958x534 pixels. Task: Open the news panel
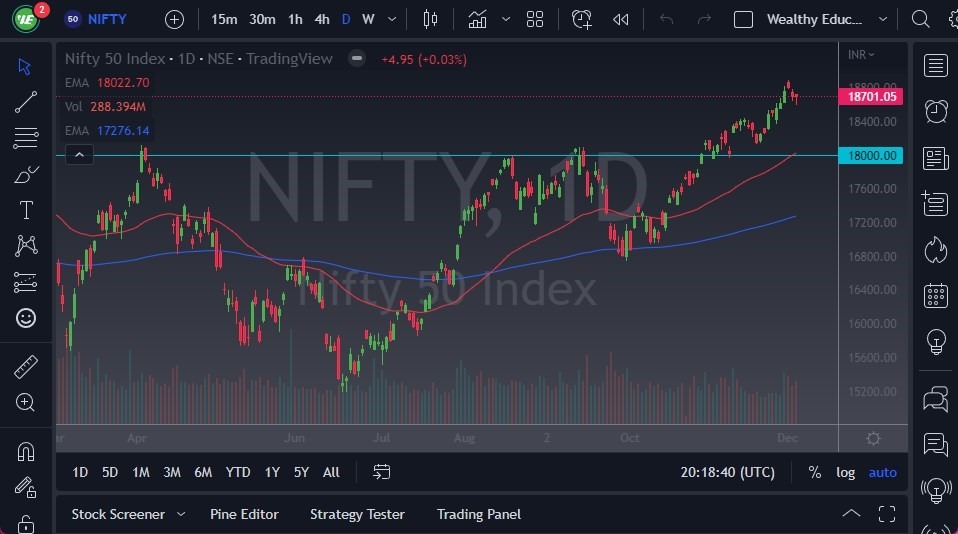[x=935, y=158]
